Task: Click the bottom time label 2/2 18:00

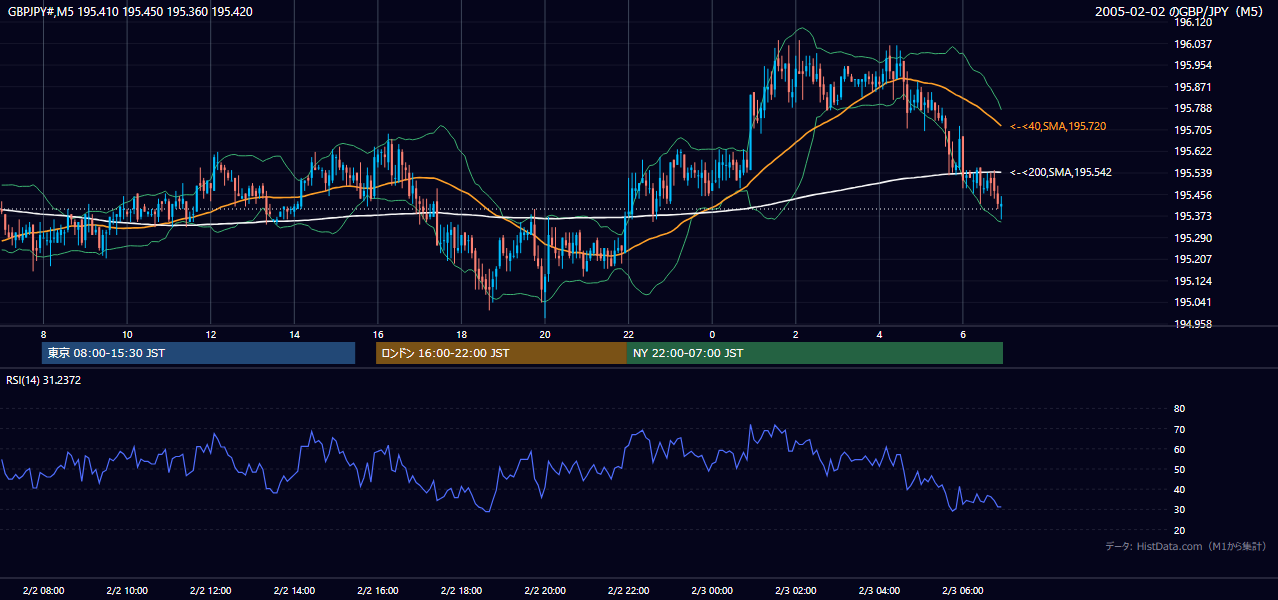Action: pyautogui.click(x=461, y=591)
